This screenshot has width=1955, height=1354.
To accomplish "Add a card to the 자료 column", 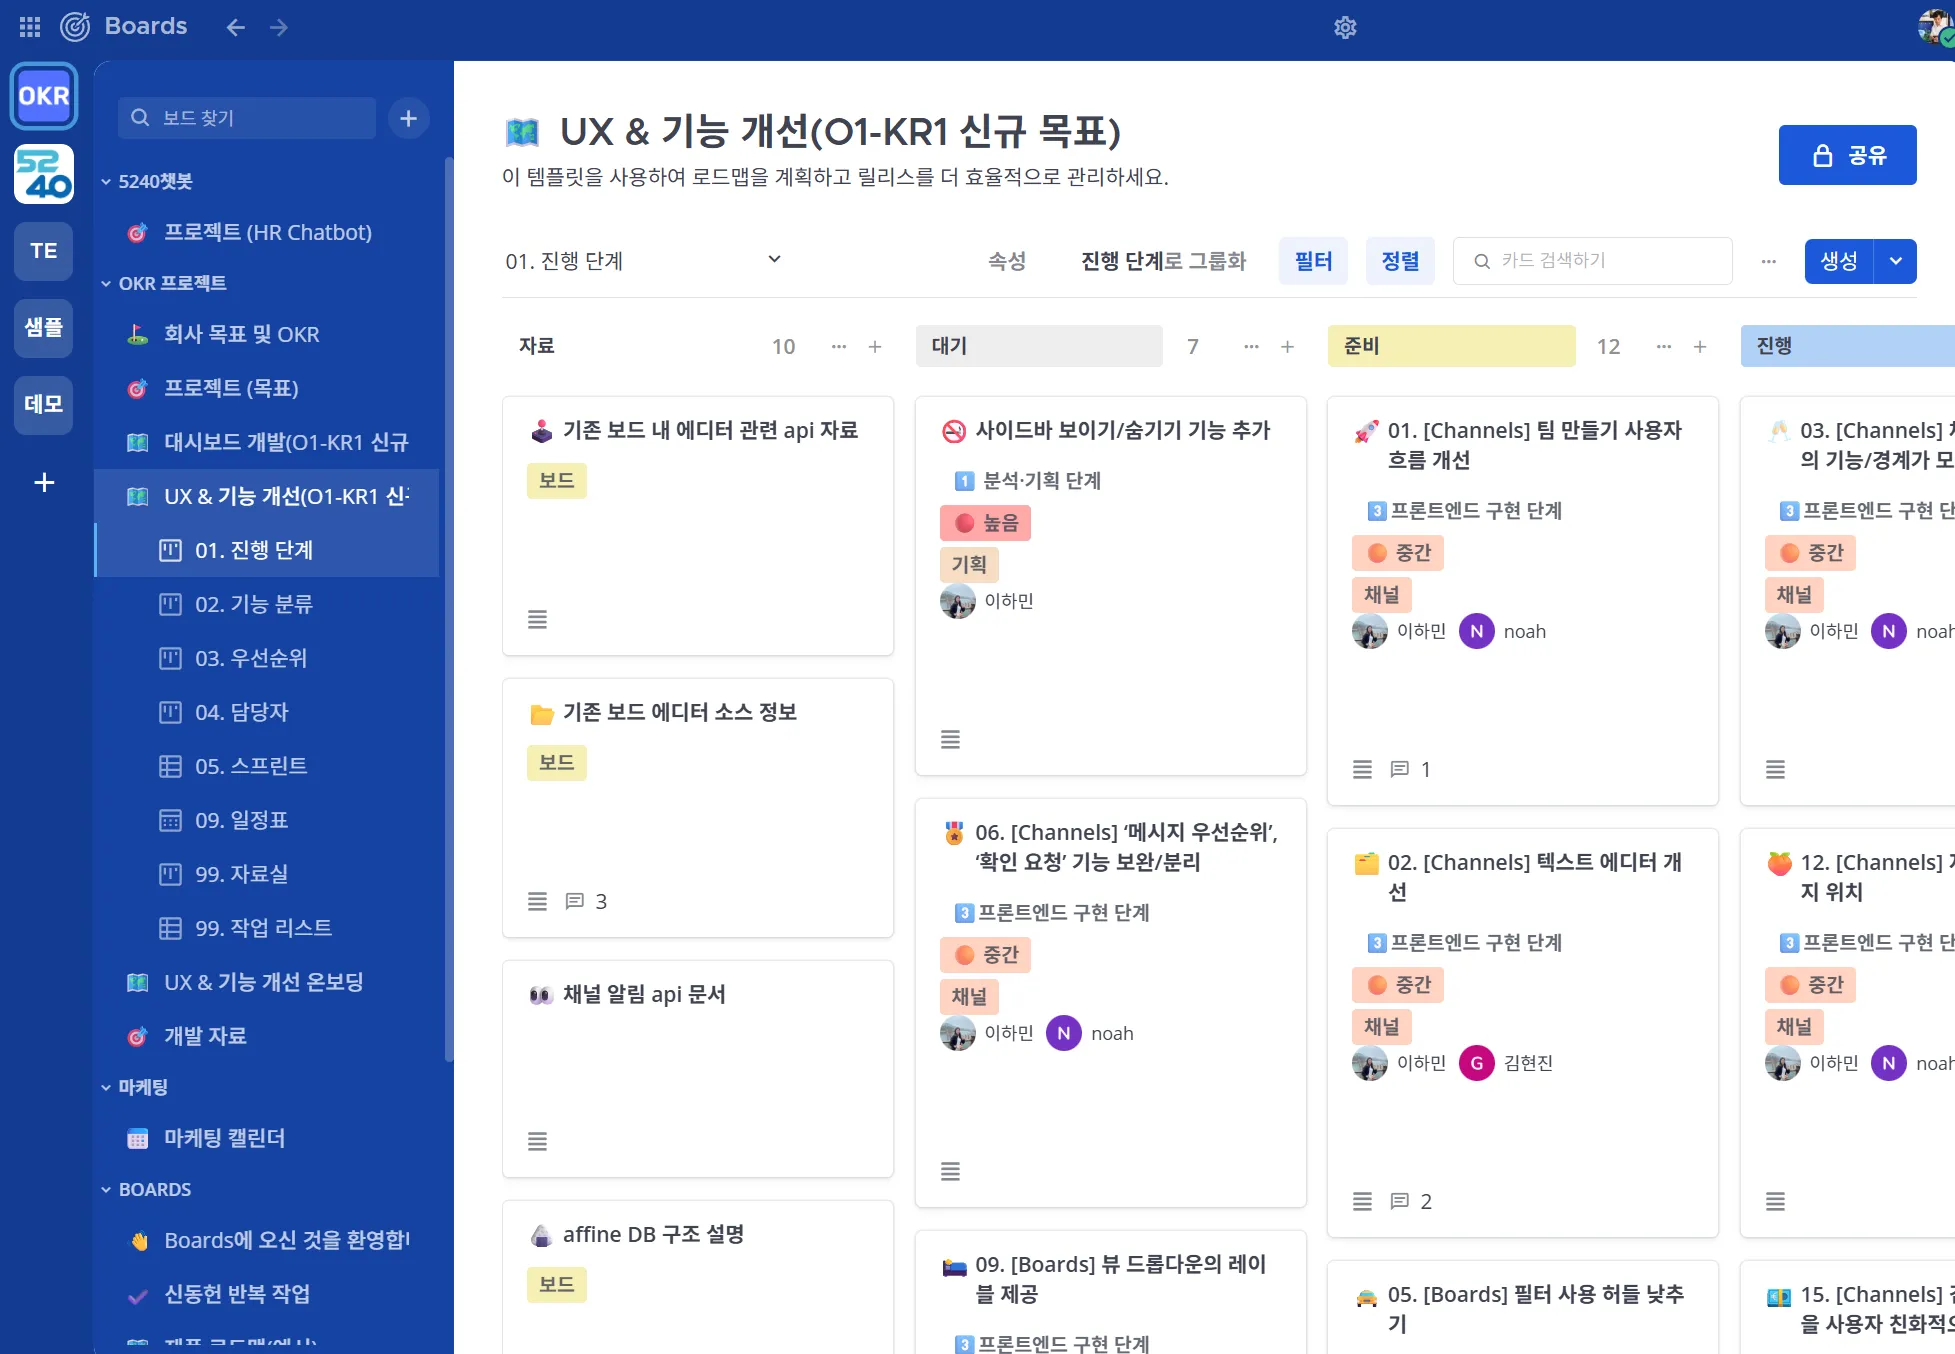I will tap(875, 347).
